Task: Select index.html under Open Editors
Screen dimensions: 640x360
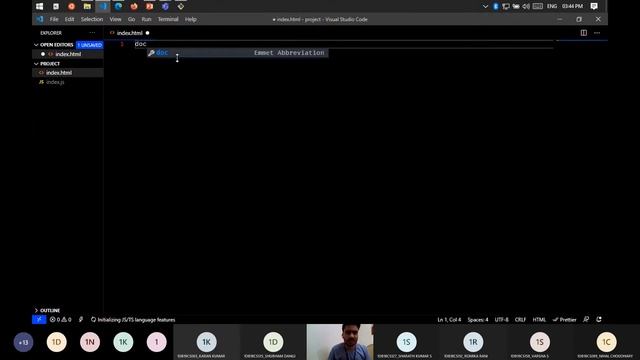Action: 68,54
